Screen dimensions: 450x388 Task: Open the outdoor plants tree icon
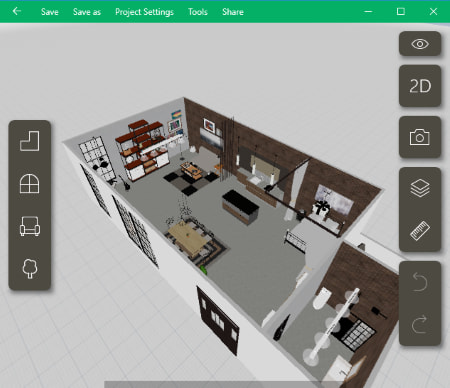[x=30, y=268]
